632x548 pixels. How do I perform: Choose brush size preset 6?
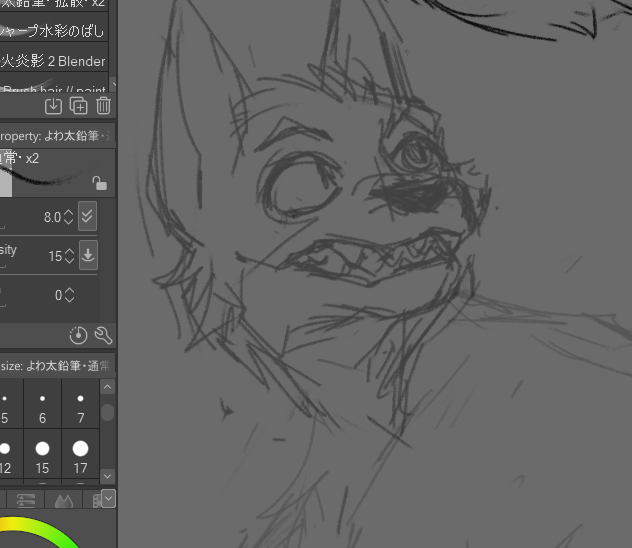42,404
